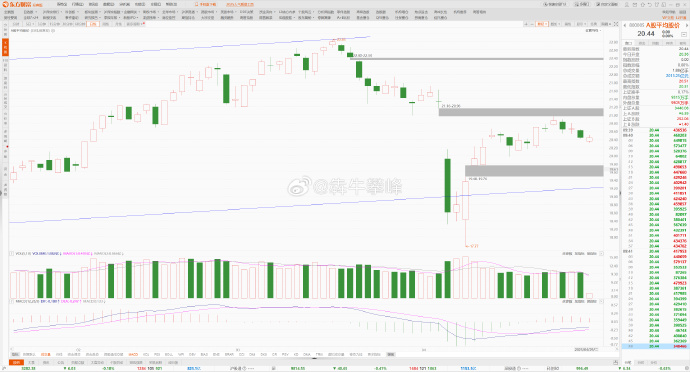The height and width of the screenshot is (372, 690).
Task: Click the fullscreen expand icon above the chart
Action: pos(616,24)
